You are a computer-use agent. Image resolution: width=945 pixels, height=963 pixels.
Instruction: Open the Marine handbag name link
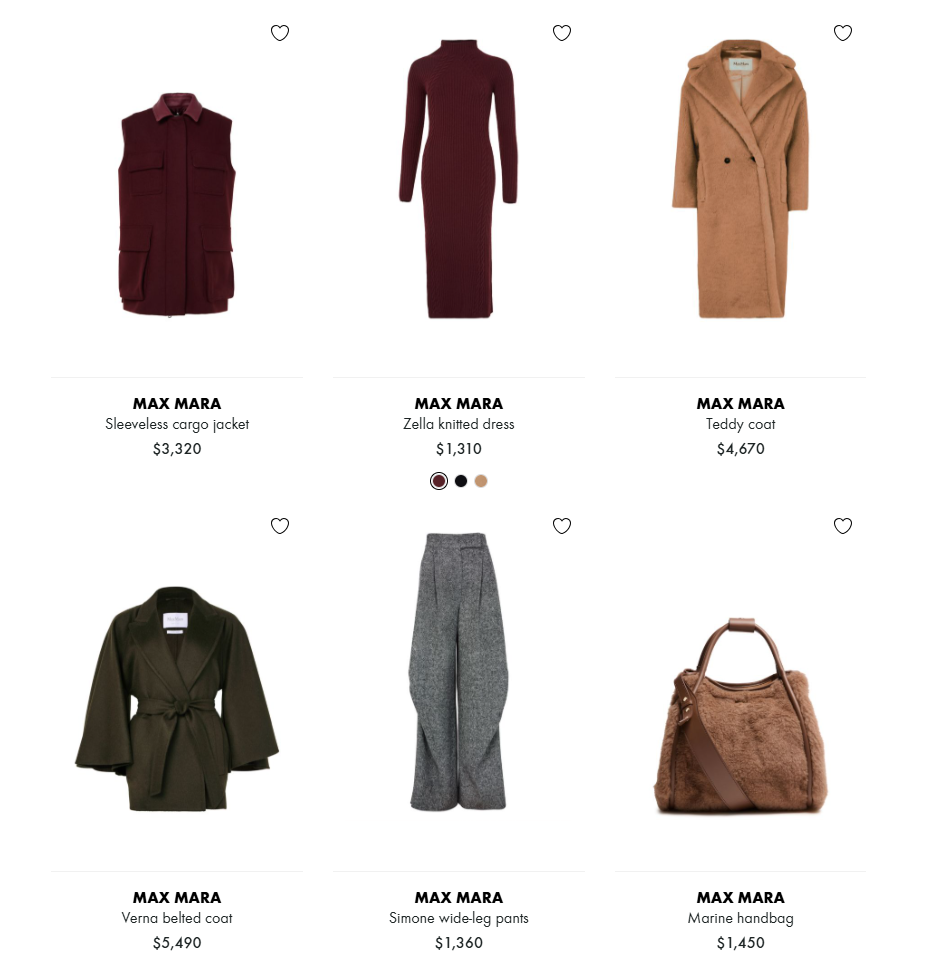click(741, 918)
